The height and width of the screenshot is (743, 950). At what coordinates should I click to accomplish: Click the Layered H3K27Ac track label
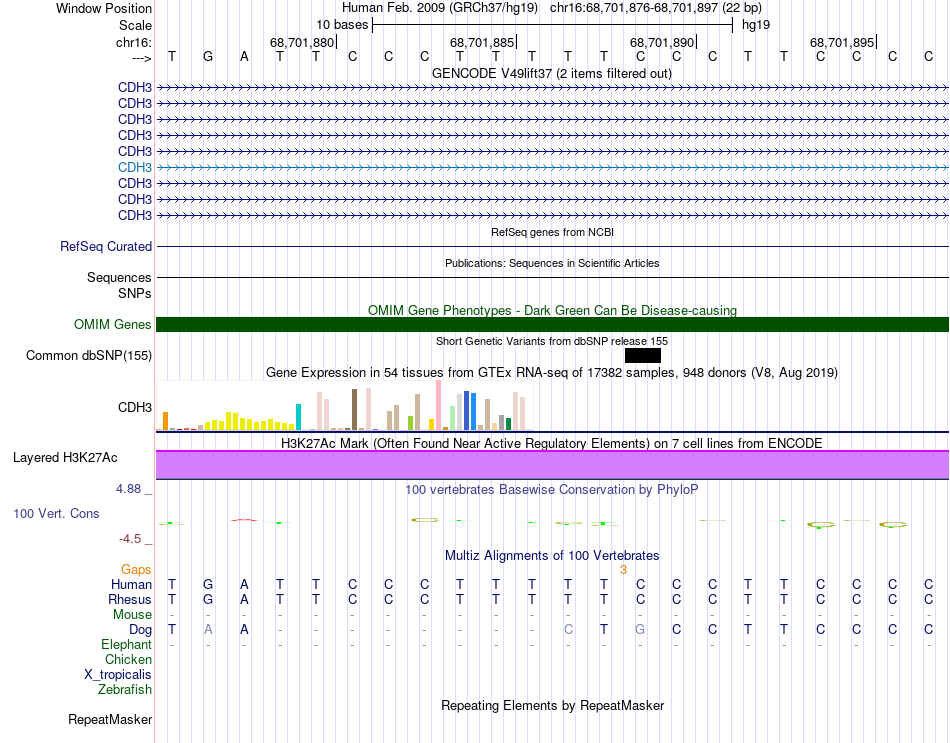[x=65, y=458]
